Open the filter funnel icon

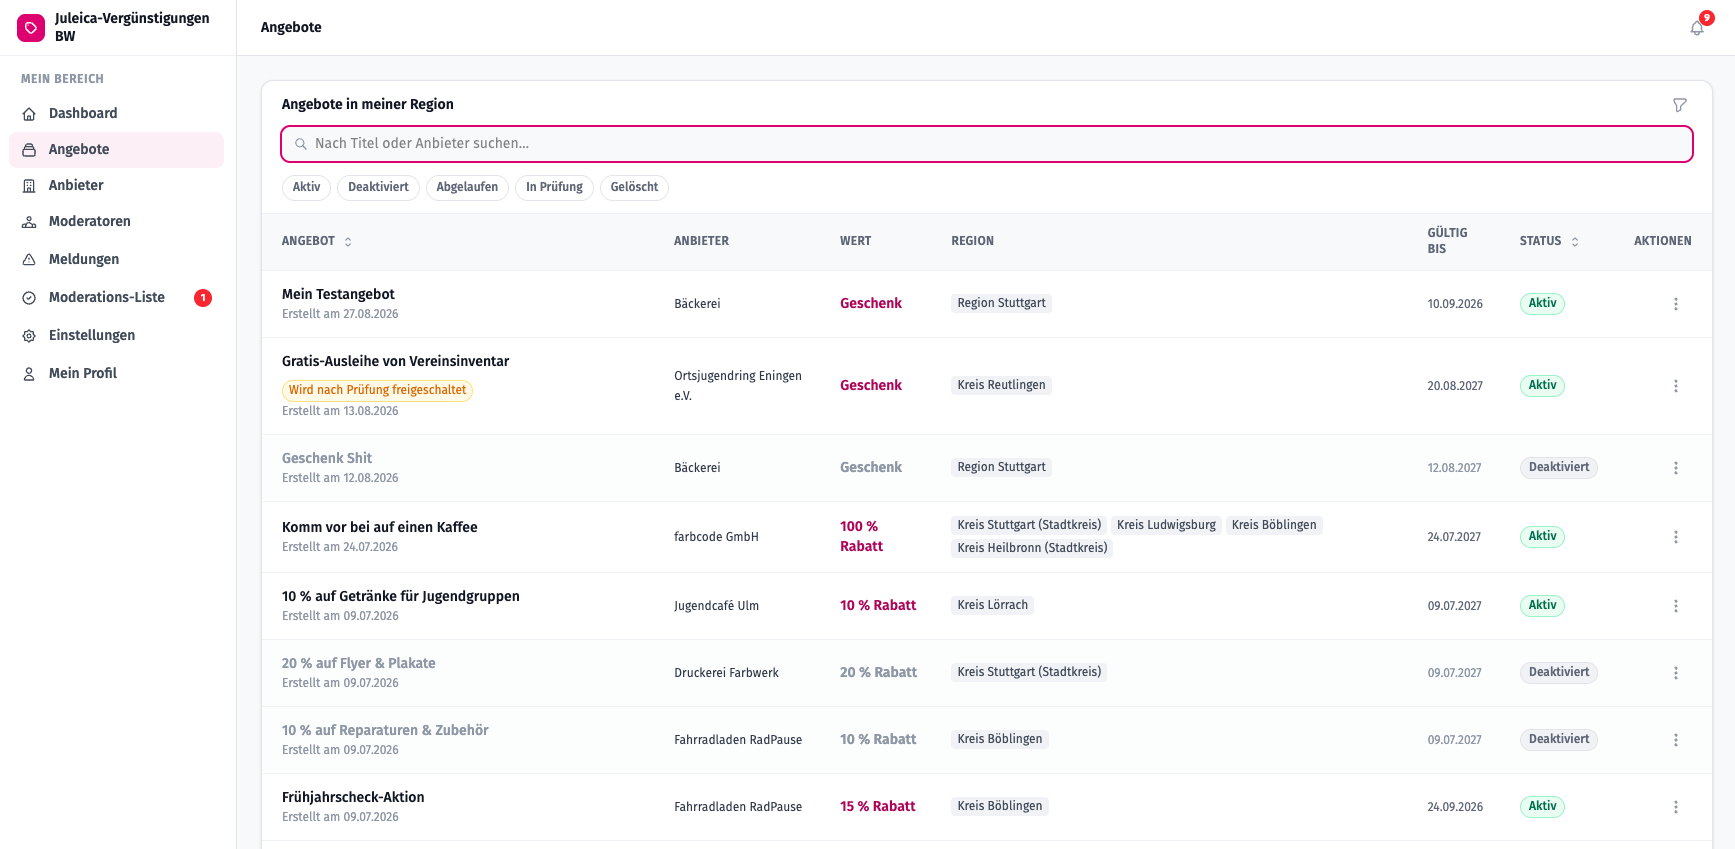tap(1680, 105)
